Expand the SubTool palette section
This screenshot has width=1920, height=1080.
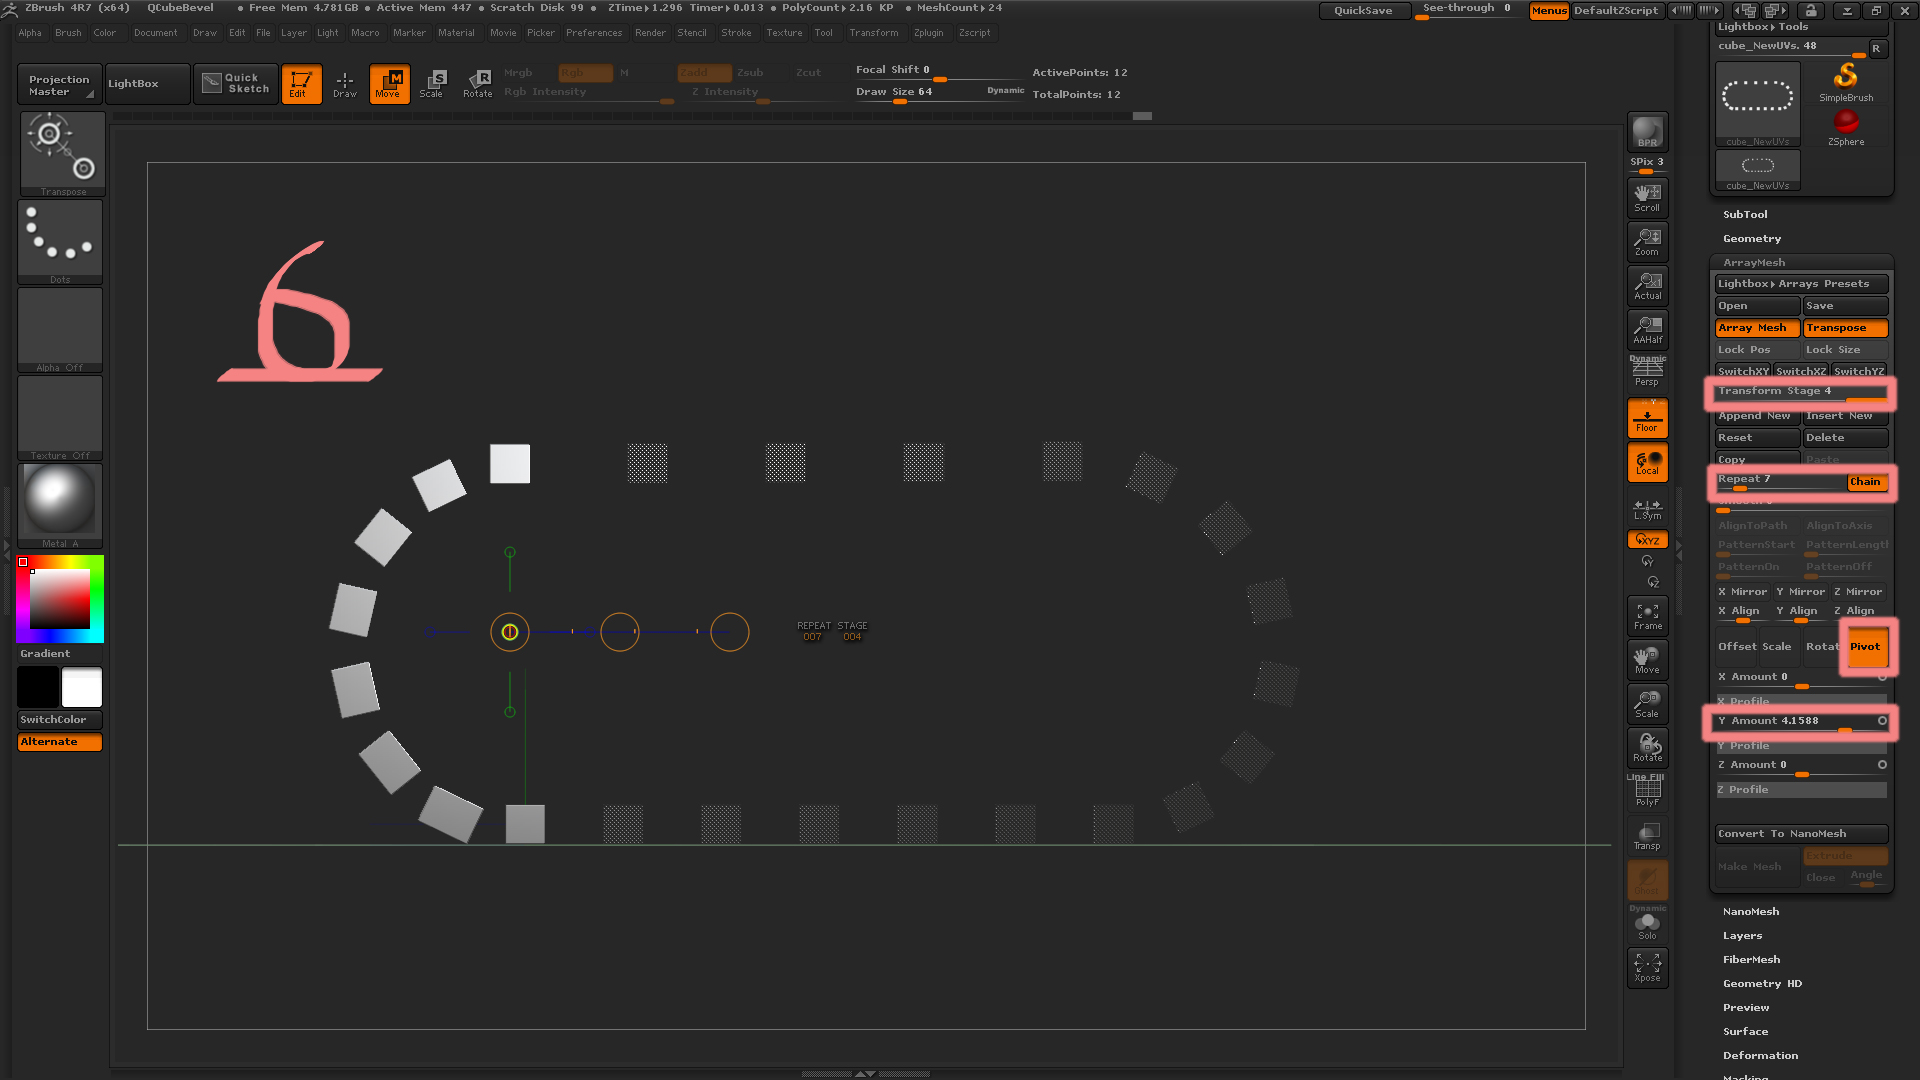(1745, 215)
